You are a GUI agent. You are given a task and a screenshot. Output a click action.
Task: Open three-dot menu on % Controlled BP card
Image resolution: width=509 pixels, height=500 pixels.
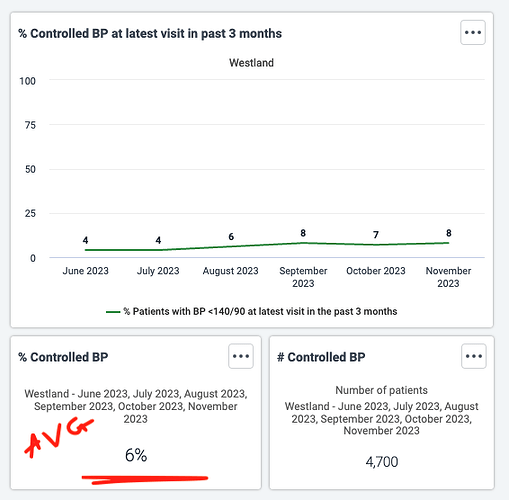coord(241,356)
